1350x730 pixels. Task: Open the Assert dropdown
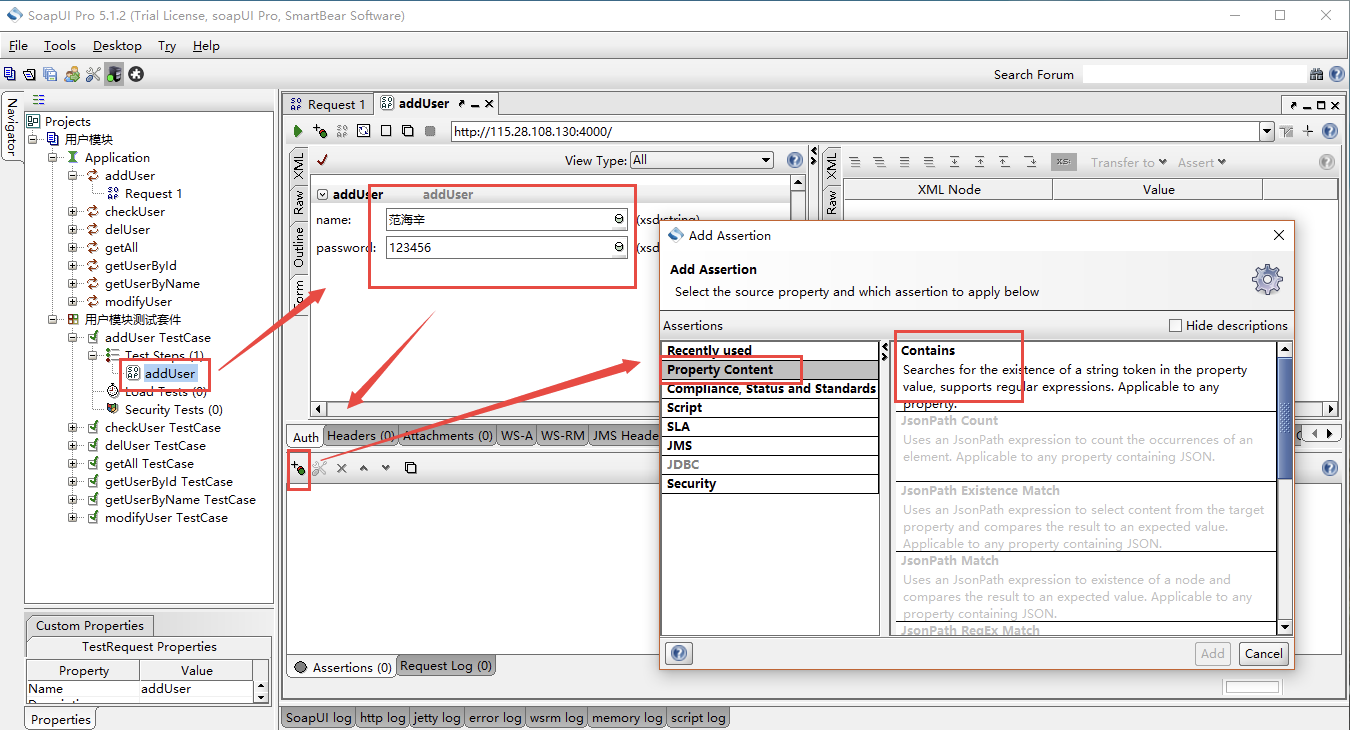(x=1201, y=162)
